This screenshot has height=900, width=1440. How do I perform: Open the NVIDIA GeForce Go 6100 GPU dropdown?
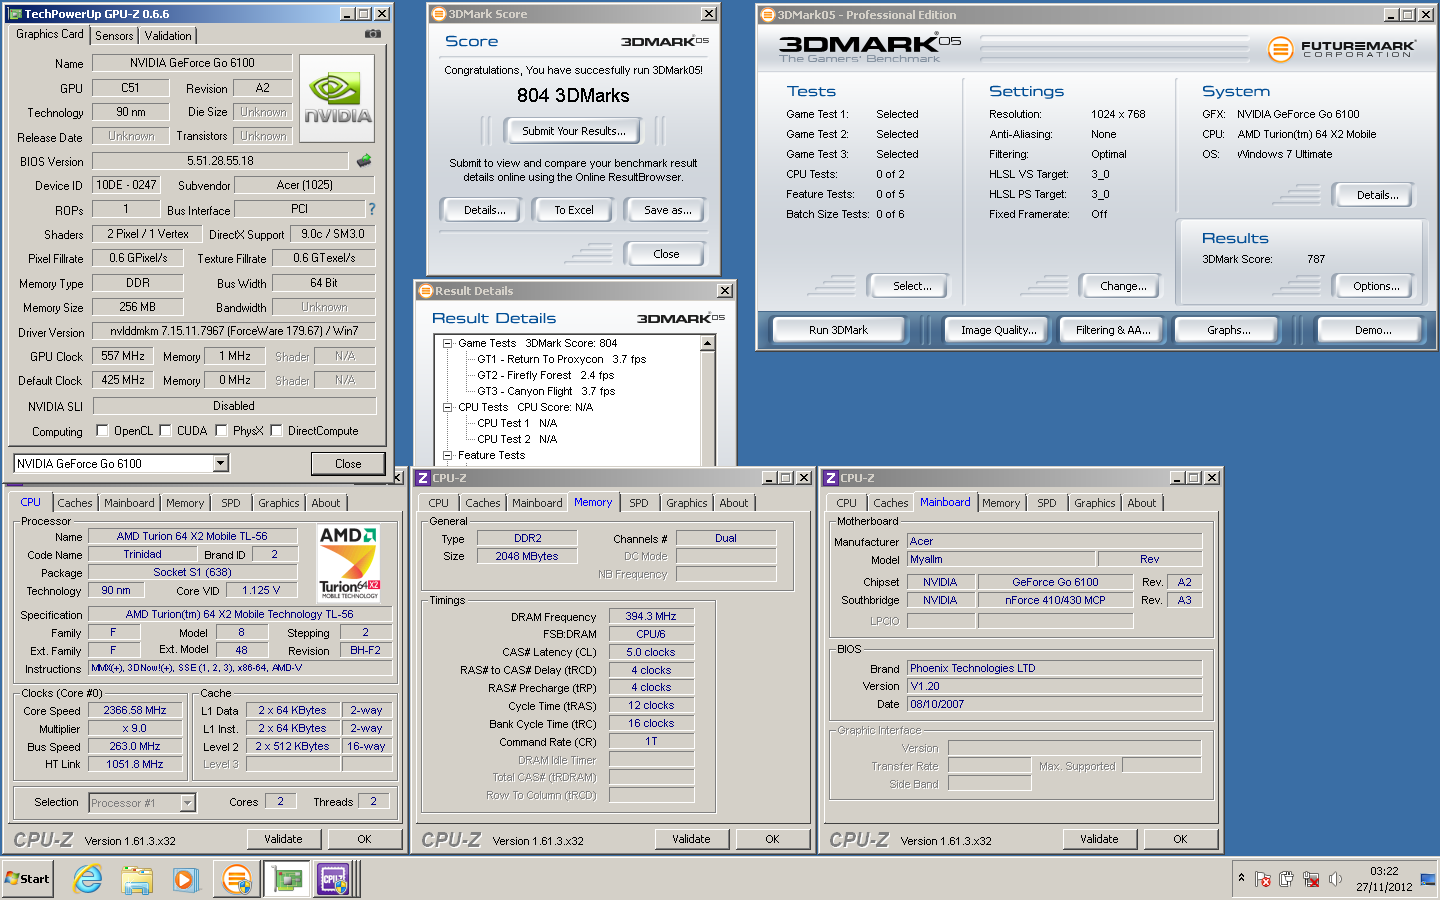tap(221, 463)
